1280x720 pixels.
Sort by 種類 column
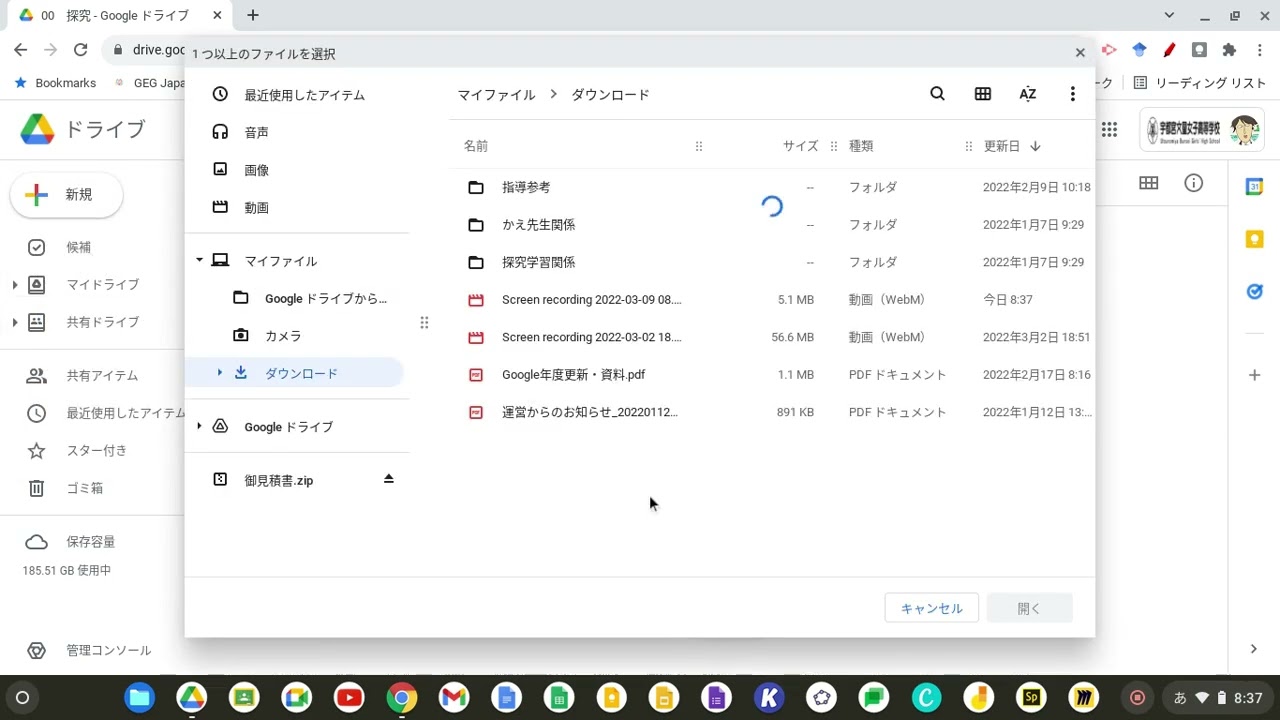click(861, 146)
